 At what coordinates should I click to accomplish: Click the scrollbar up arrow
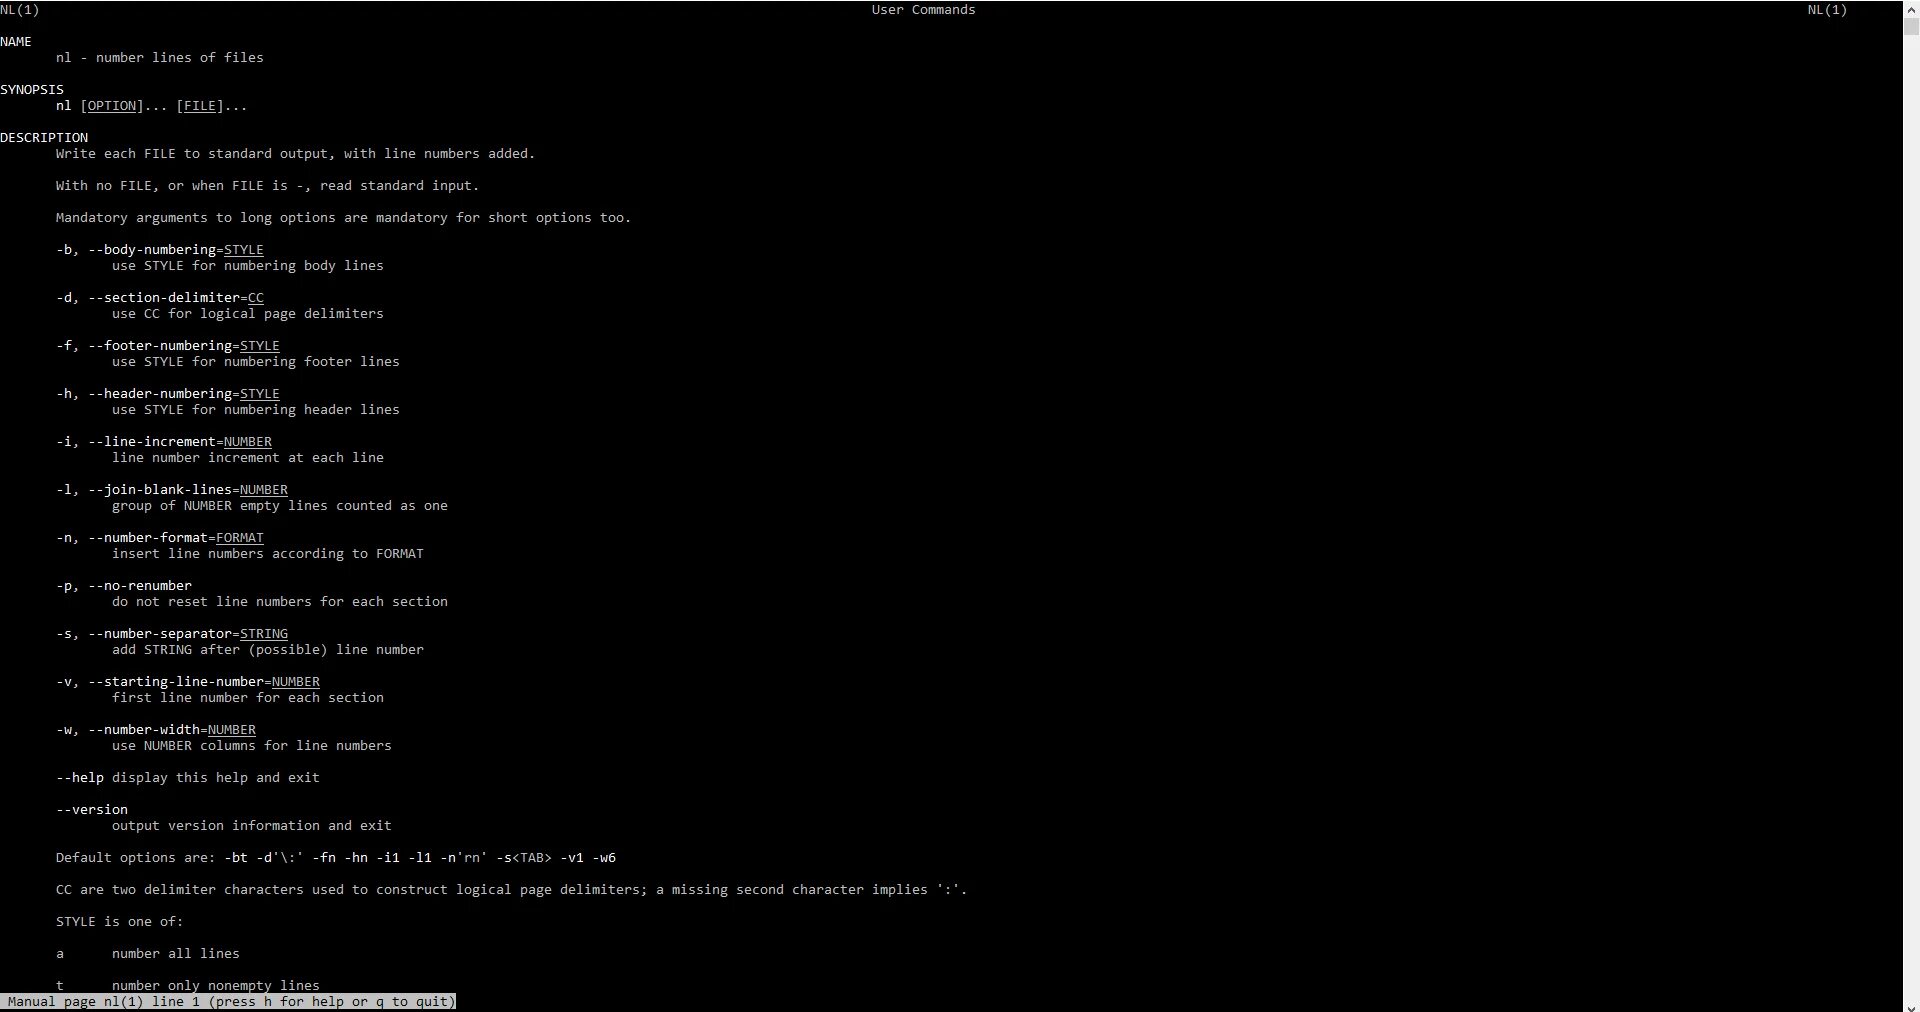pyautogui.click(x=1911, y=8)
